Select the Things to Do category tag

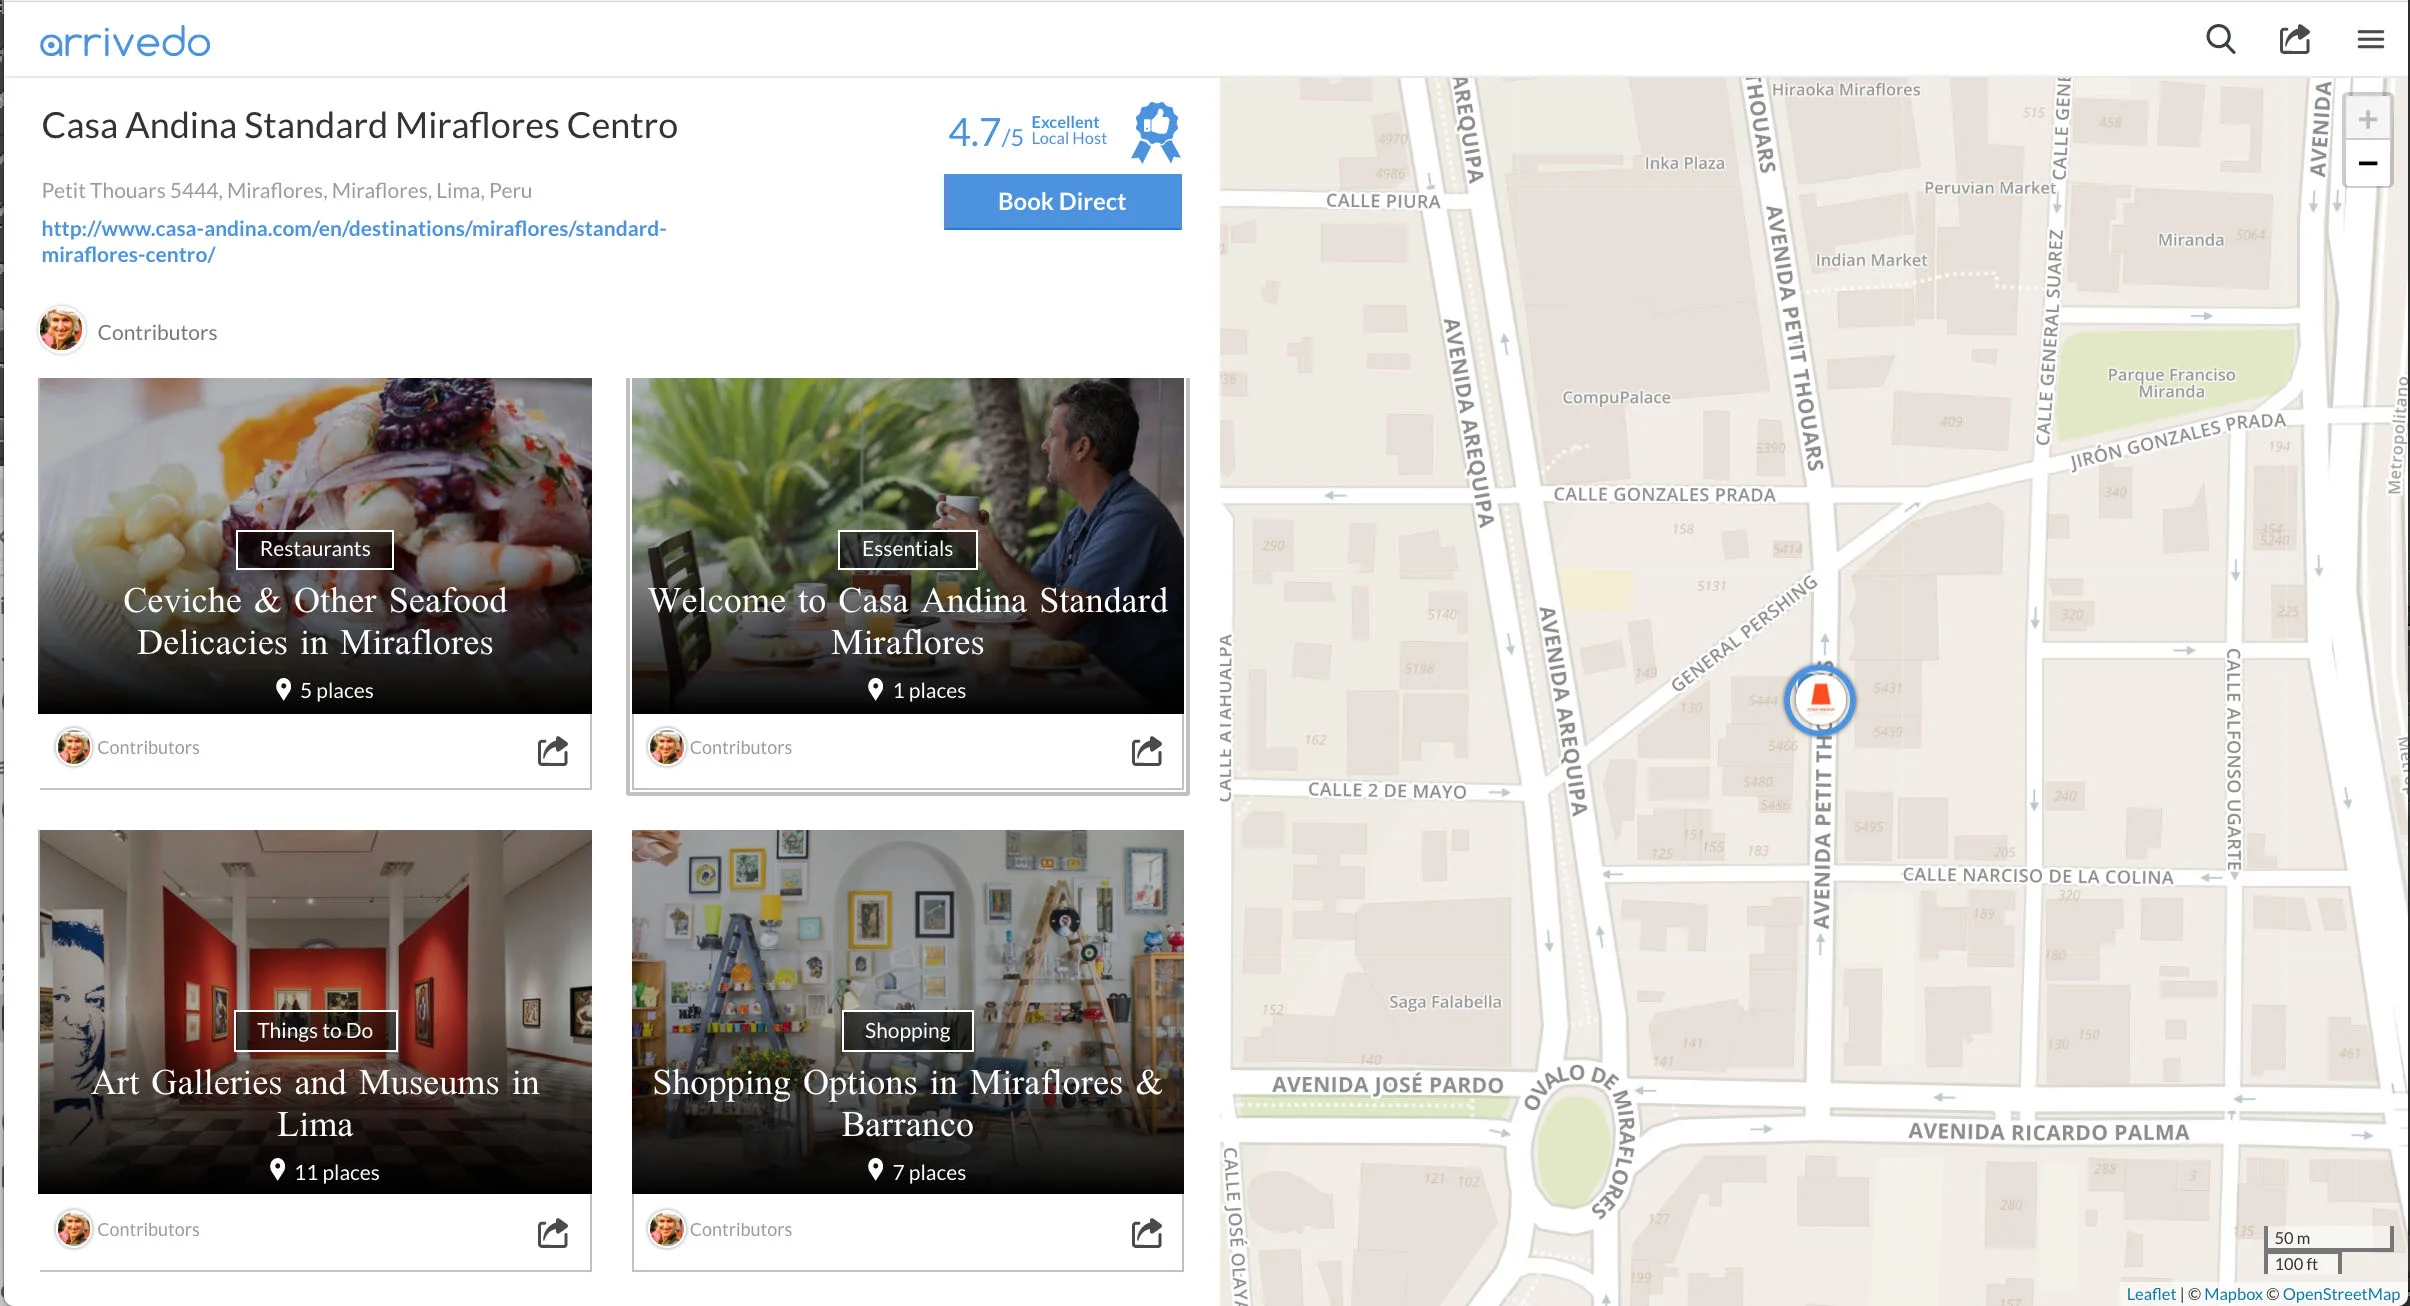[315, 1031]
